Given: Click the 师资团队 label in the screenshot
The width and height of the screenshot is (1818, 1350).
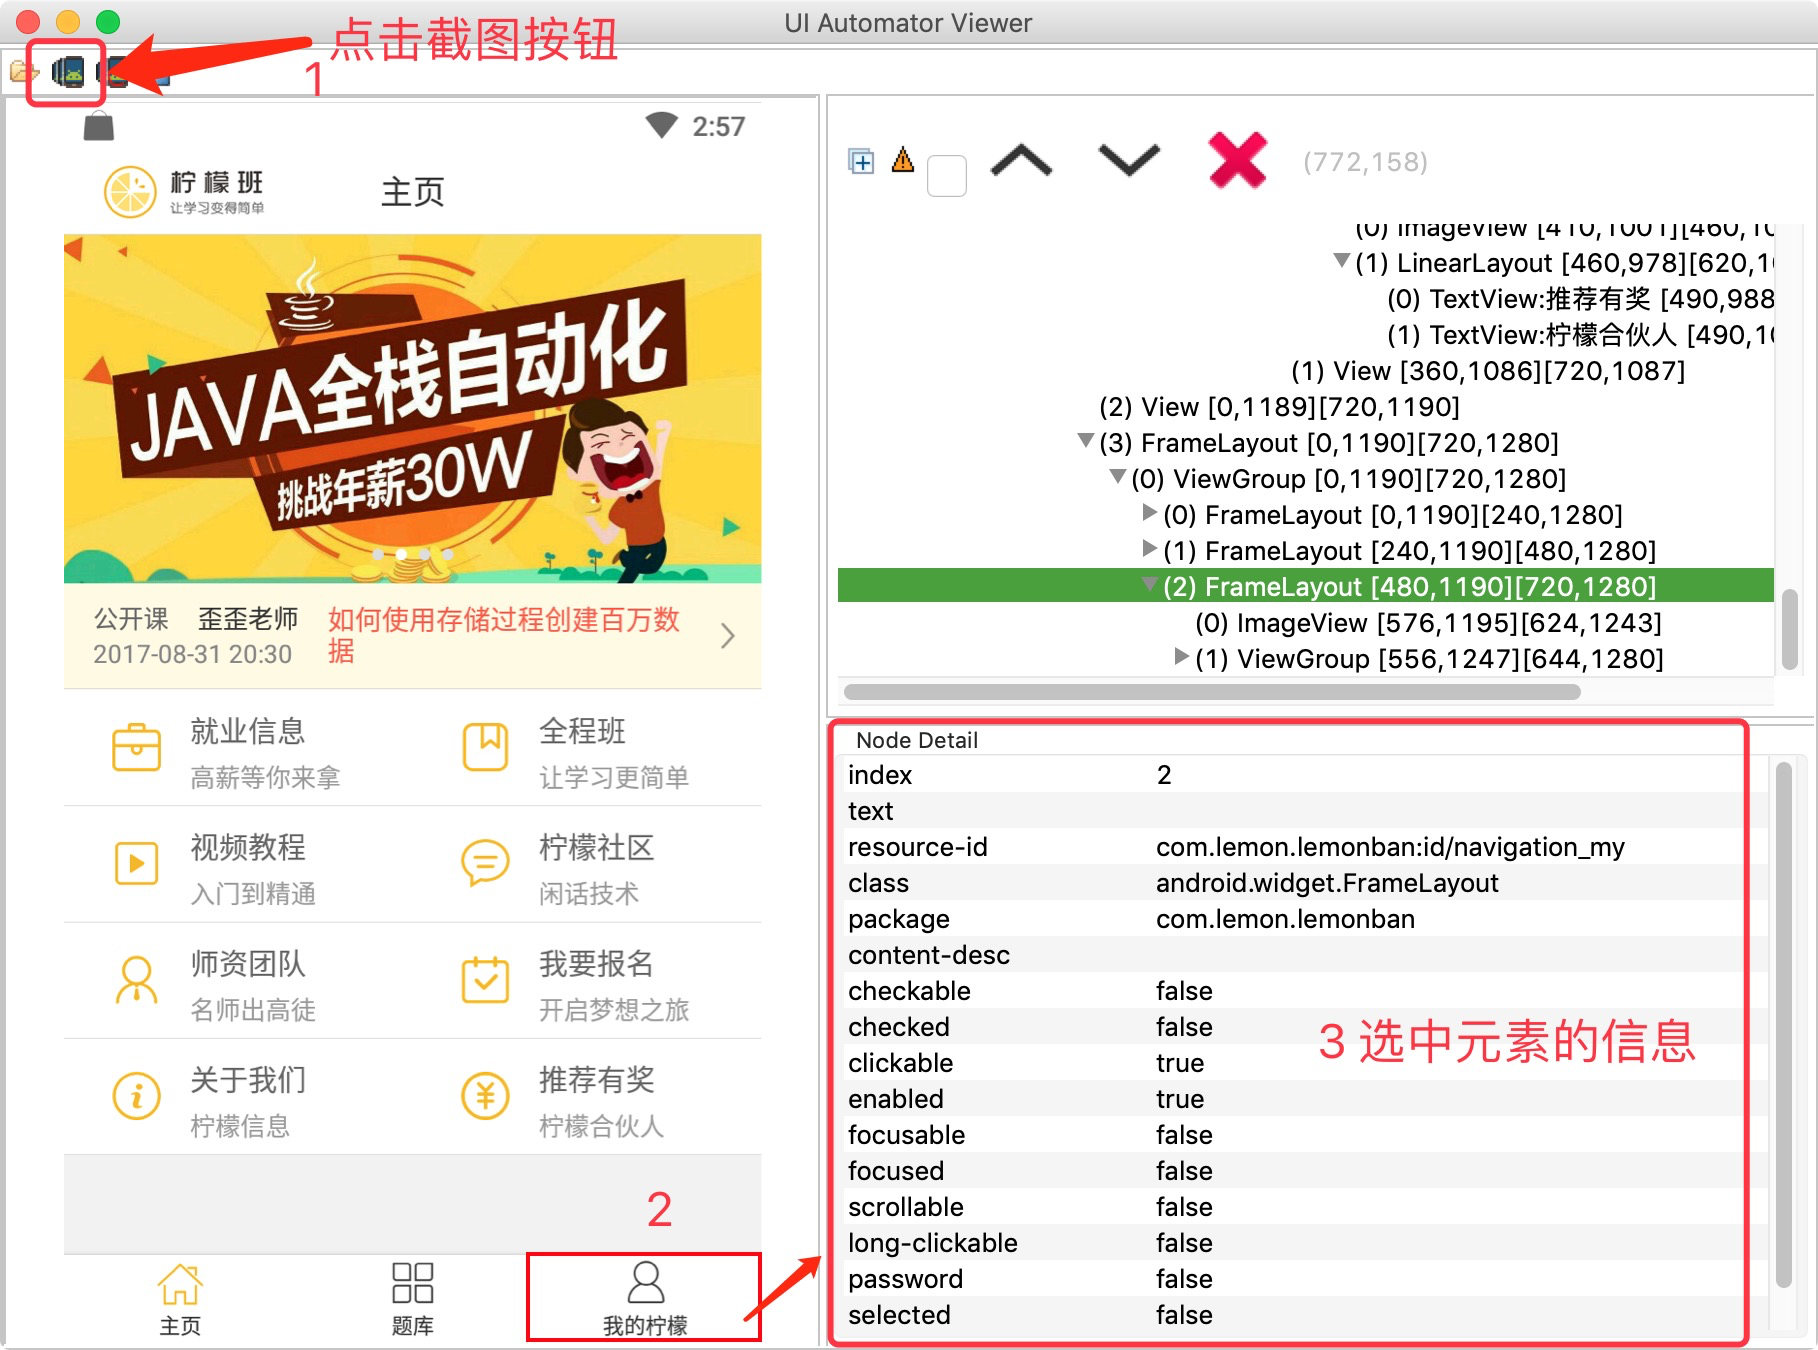Looking at the screenshot, I should (248, 964).
